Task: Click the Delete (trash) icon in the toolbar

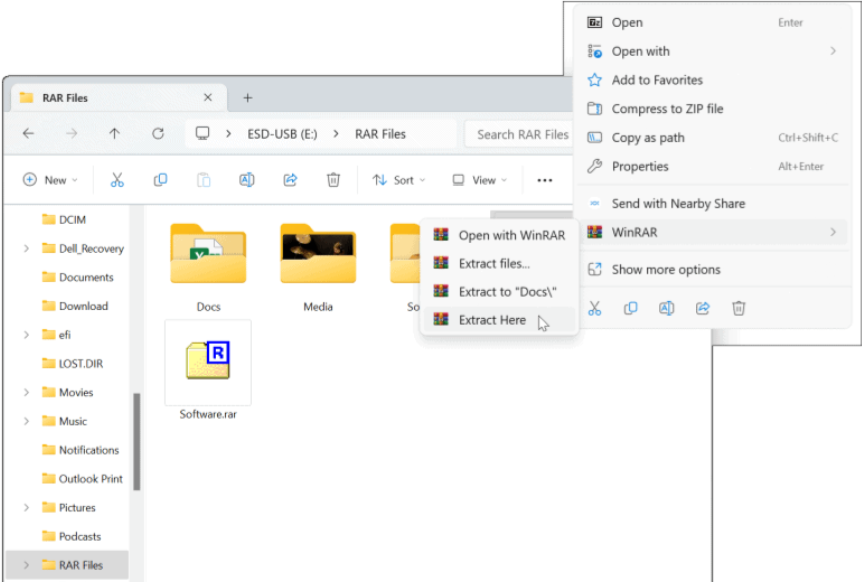Action: pyautogui.click(x=333, y=179)
